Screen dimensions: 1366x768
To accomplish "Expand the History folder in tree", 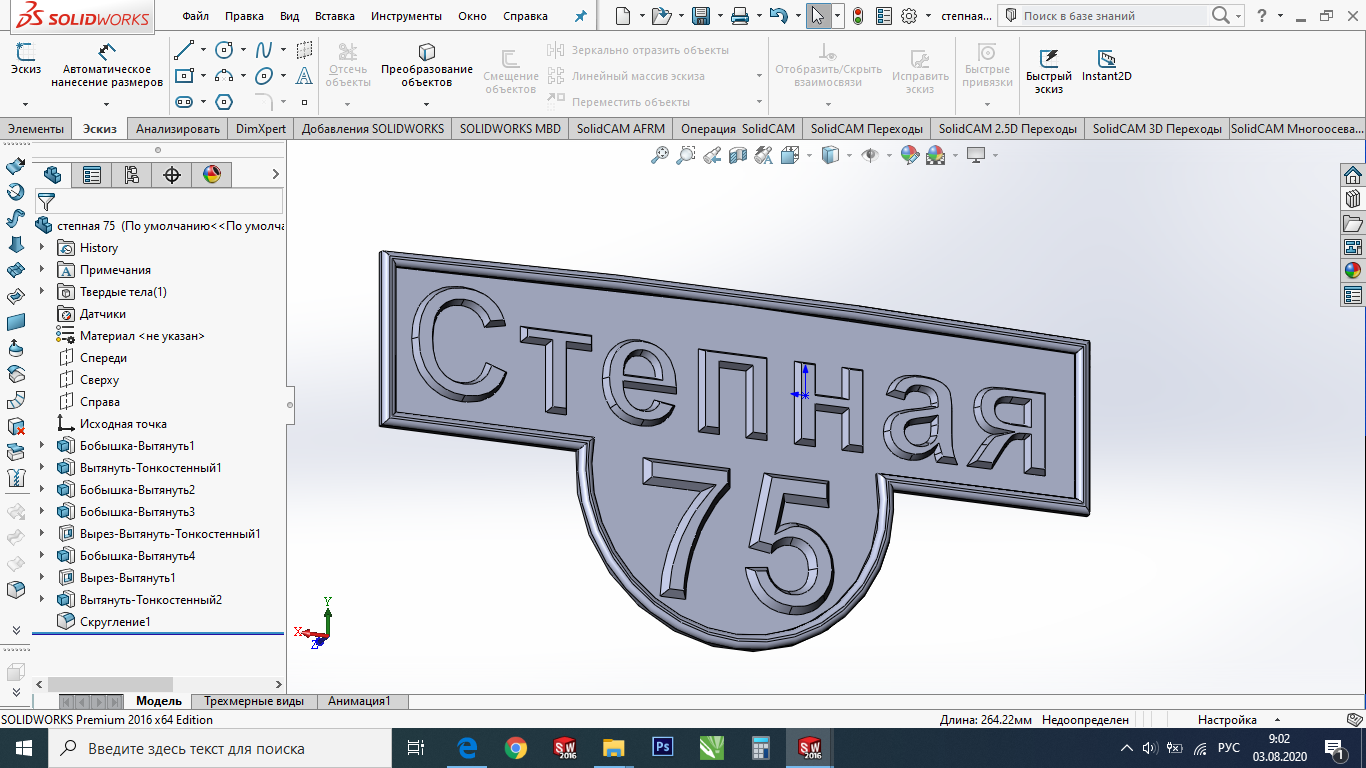I will (x=42, y=248).
